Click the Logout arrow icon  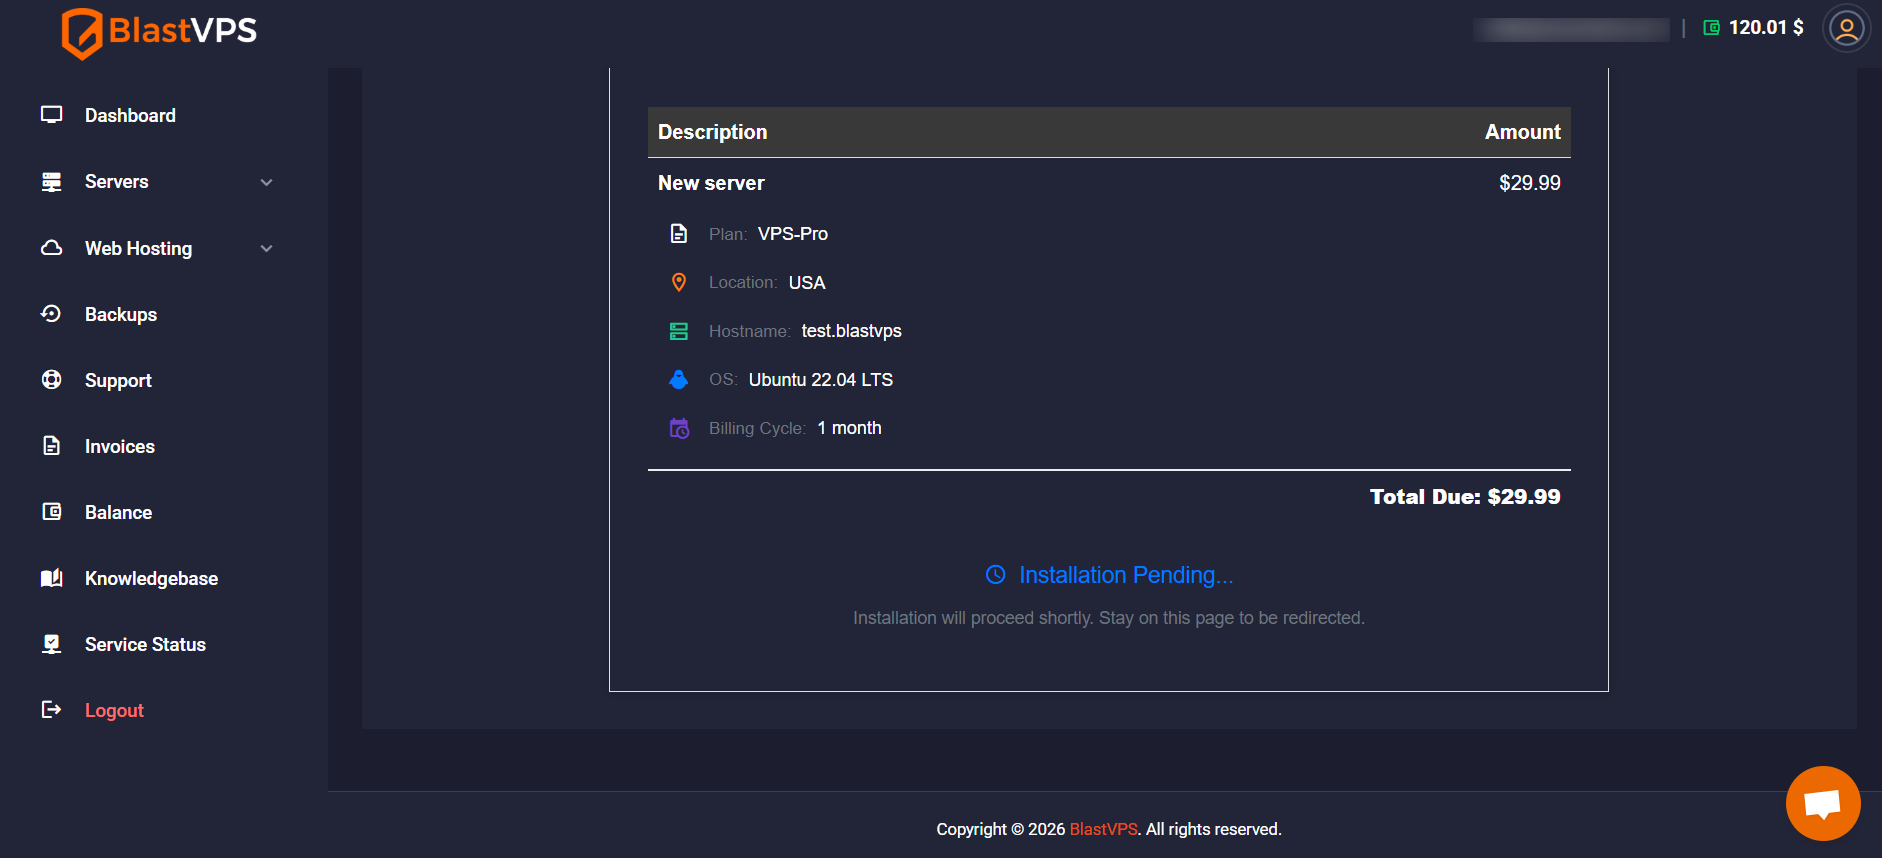pyautogui.click(x=52, y=710)
